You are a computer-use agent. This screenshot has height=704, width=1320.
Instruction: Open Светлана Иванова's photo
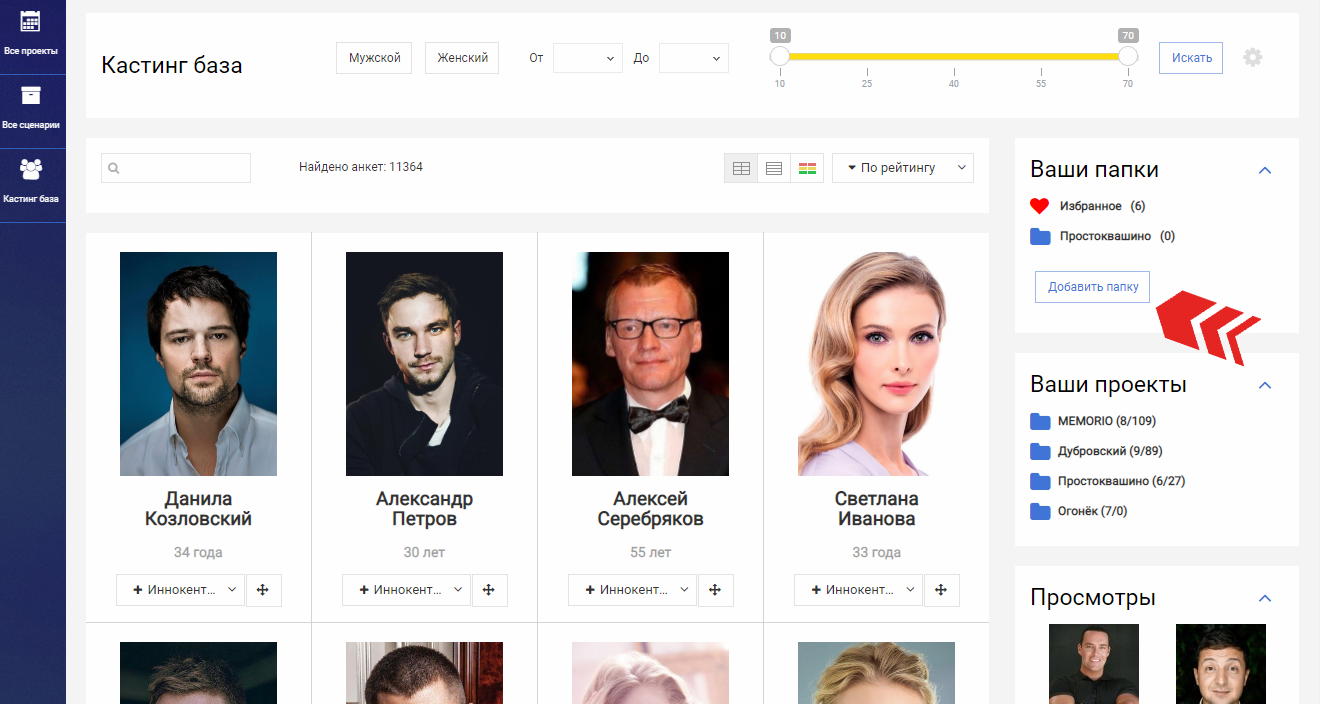pyautogui.click(x=876, y=364)
